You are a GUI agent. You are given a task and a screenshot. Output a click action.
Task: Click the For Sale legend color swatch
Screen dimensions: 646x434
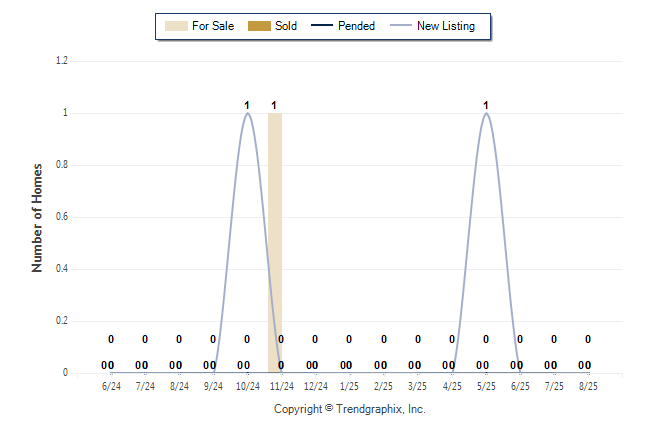176,26
